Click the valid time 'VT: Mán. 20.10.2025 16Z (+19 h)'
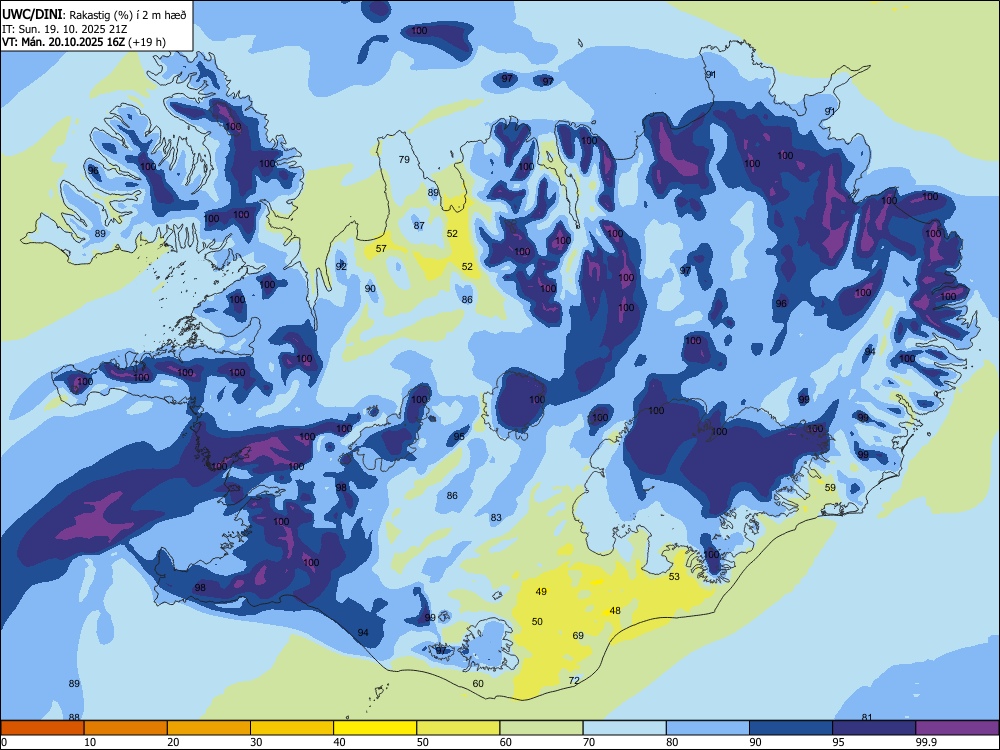 [84, 41]
